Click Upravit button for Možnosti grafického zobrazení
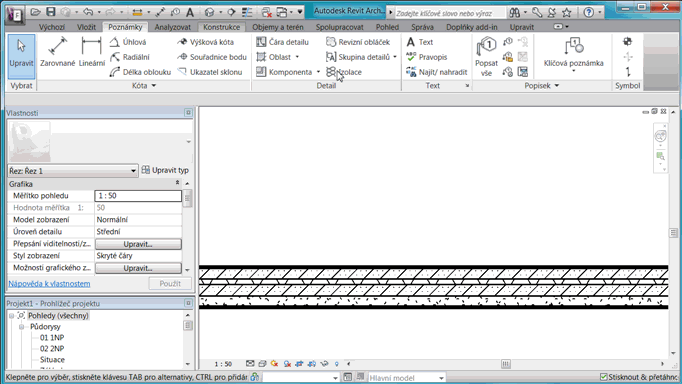 tap(138, 268)
